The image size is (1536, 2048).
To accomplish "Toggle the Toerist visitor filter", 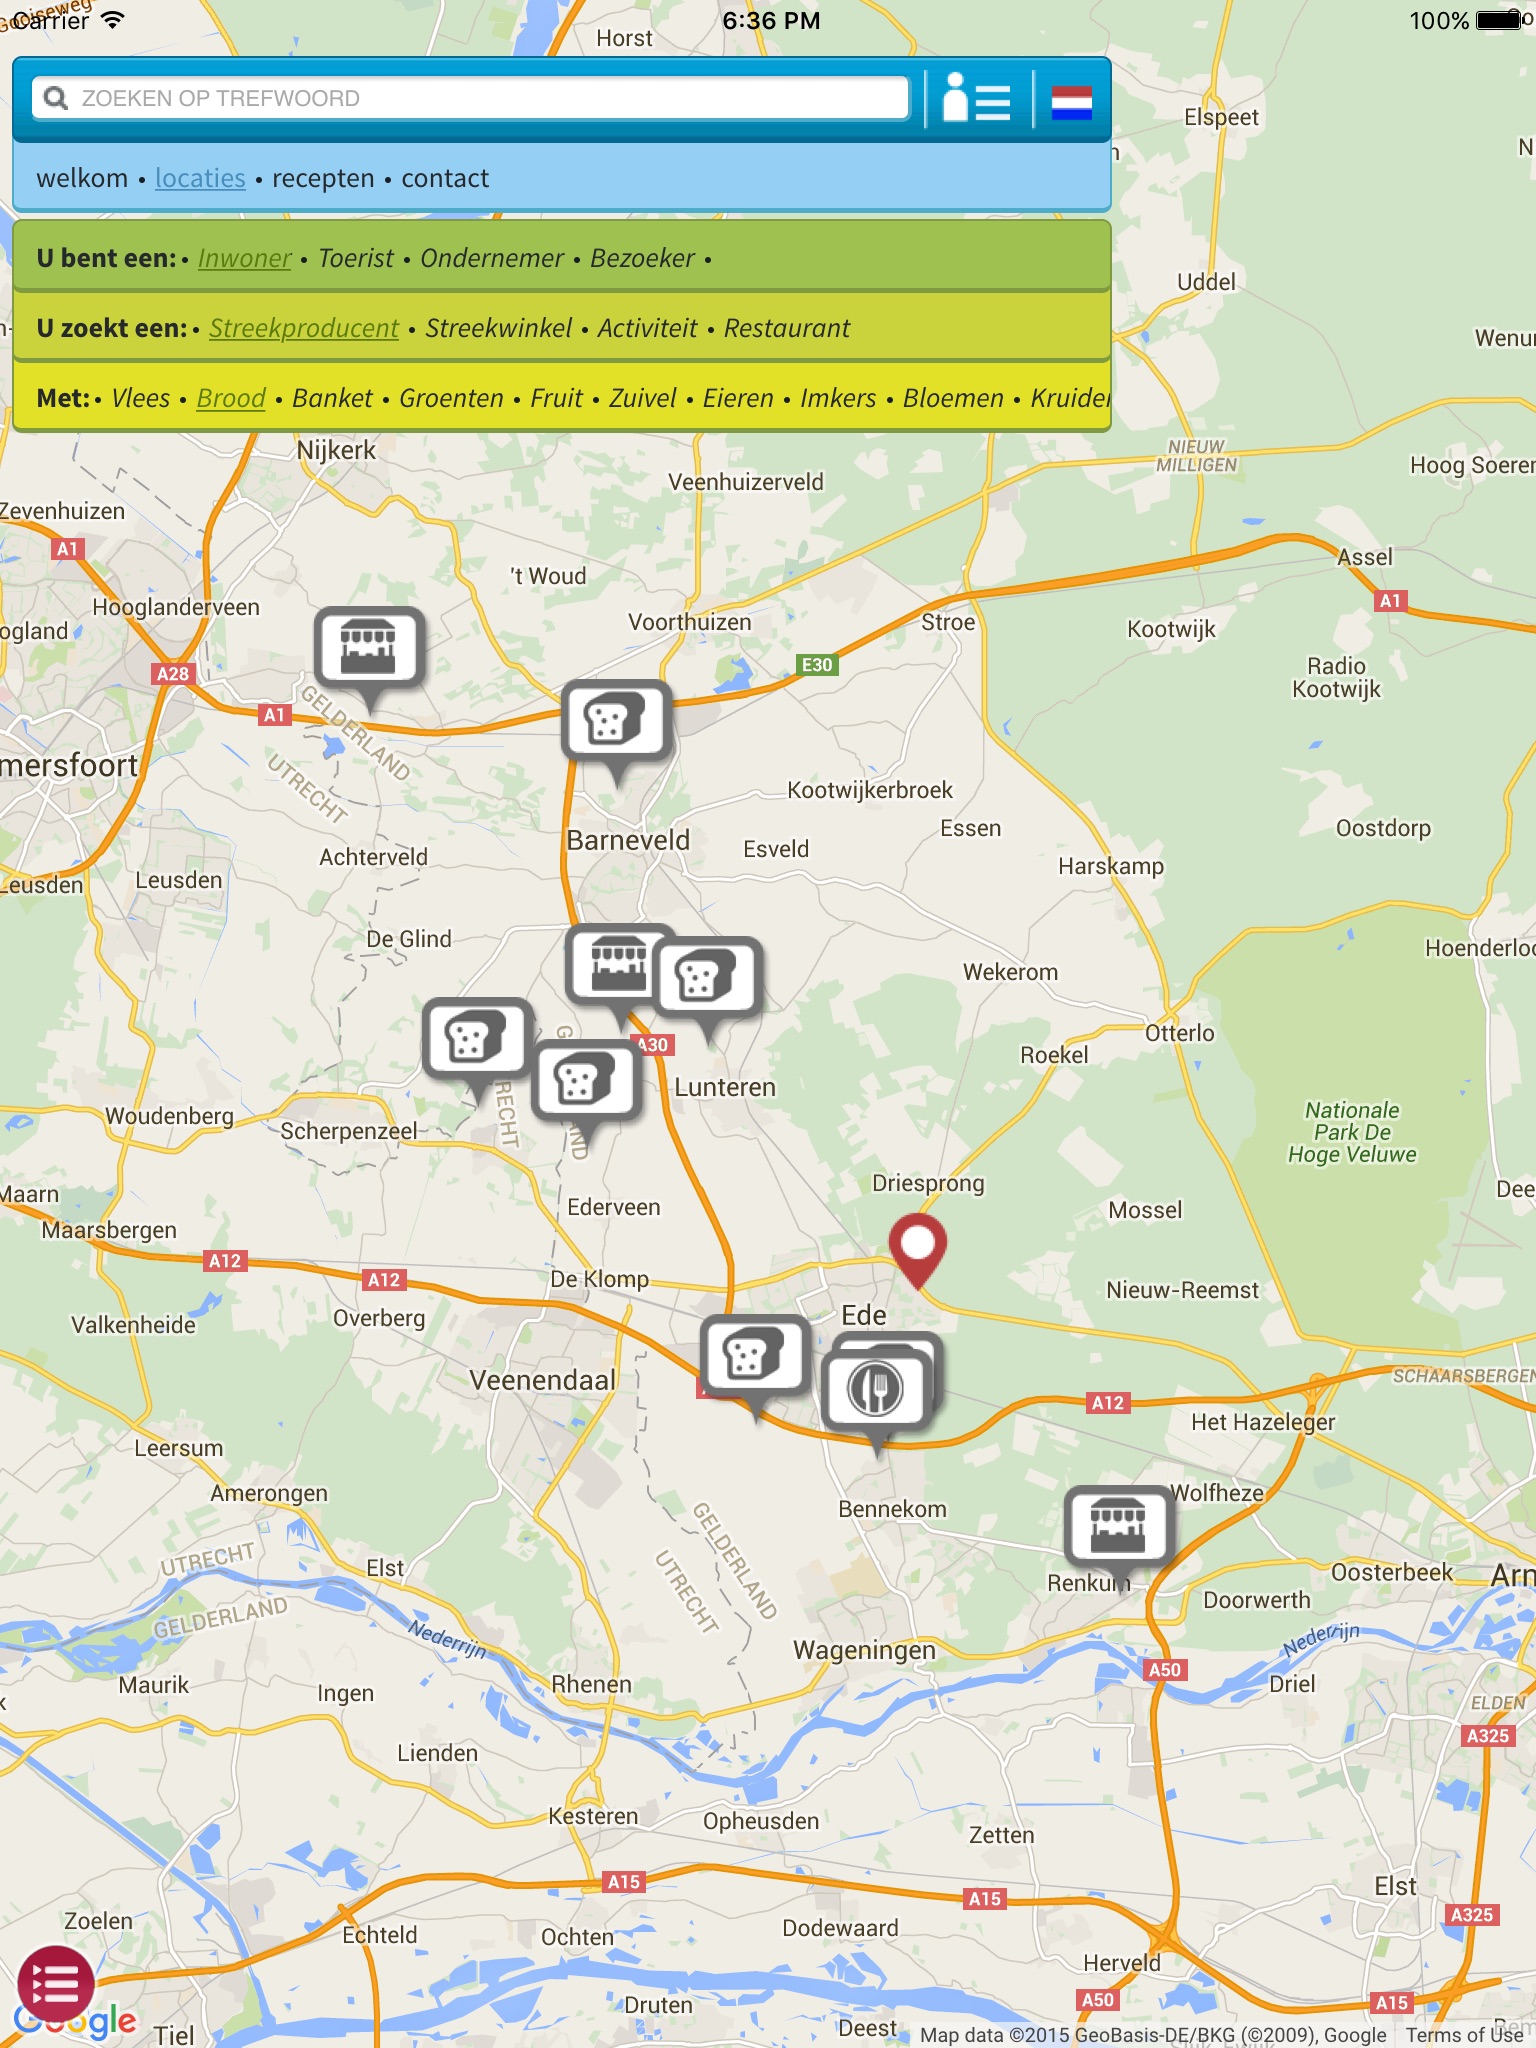I will (355, 259).
